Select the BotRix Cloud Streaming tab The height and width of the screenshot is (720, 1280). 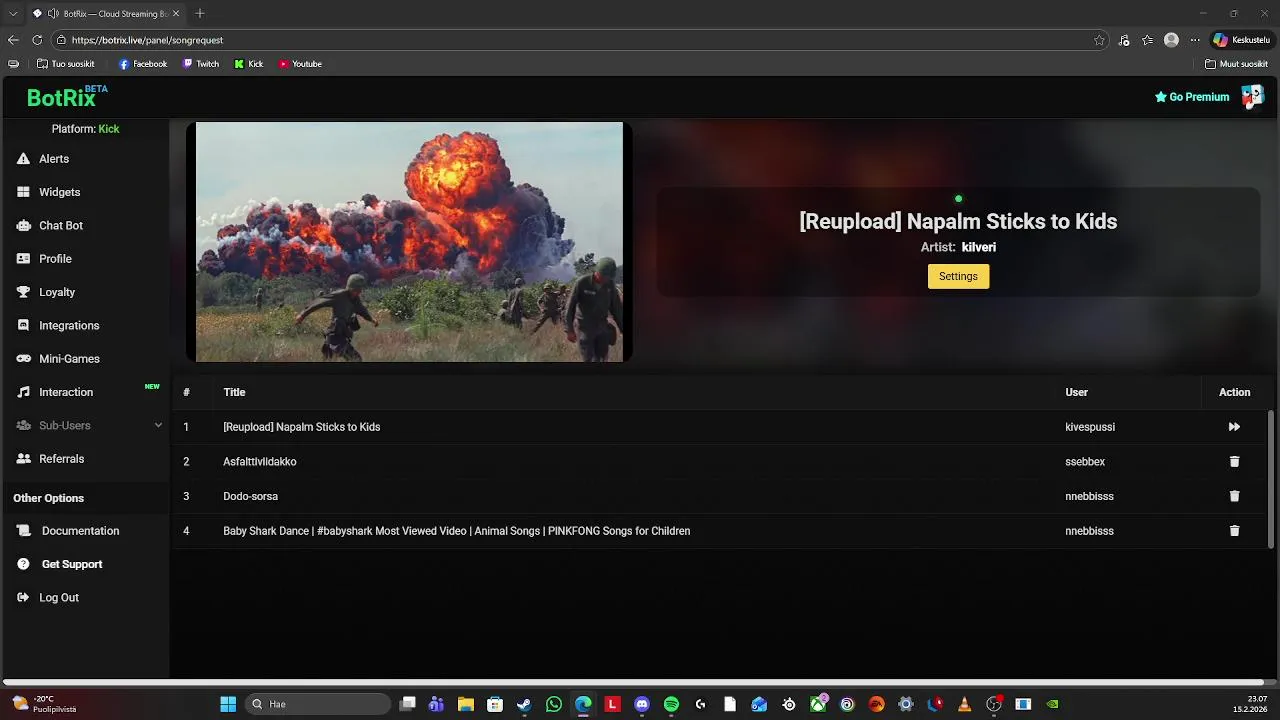coord(106,14)
